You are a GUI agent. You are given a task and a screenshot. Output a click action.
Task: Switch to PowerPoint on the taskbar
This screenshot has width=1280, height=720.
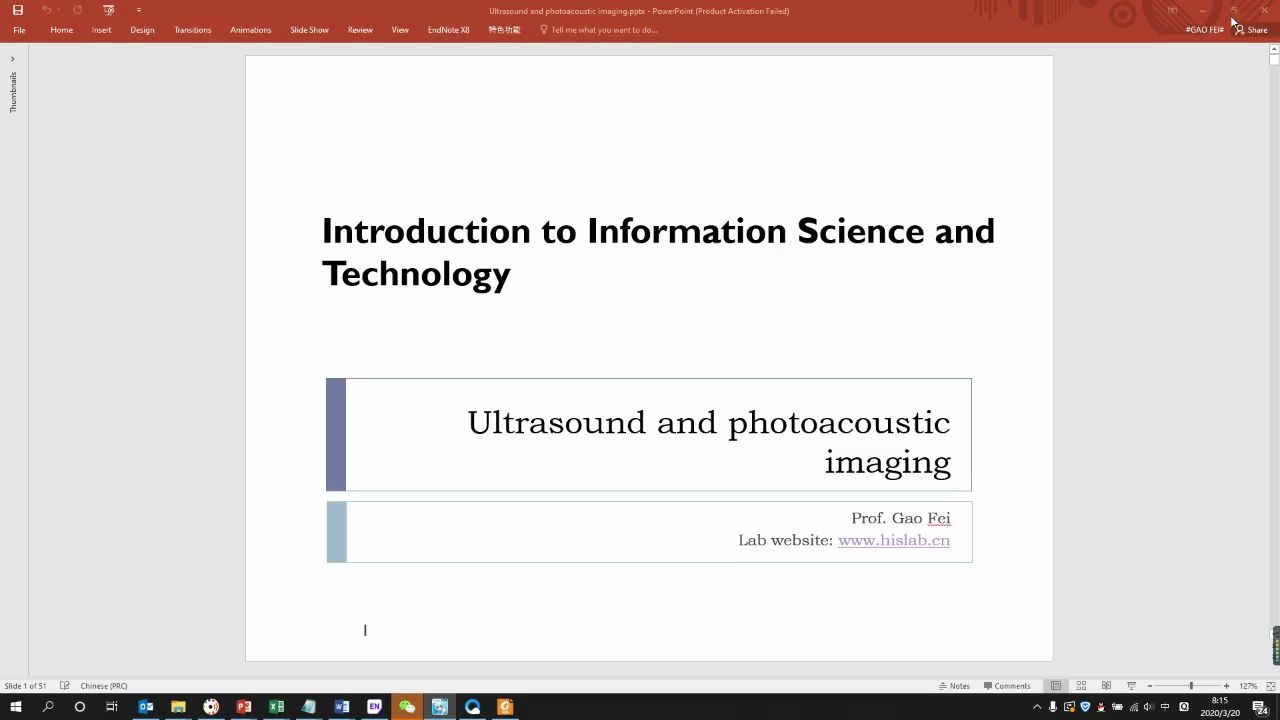243,707
